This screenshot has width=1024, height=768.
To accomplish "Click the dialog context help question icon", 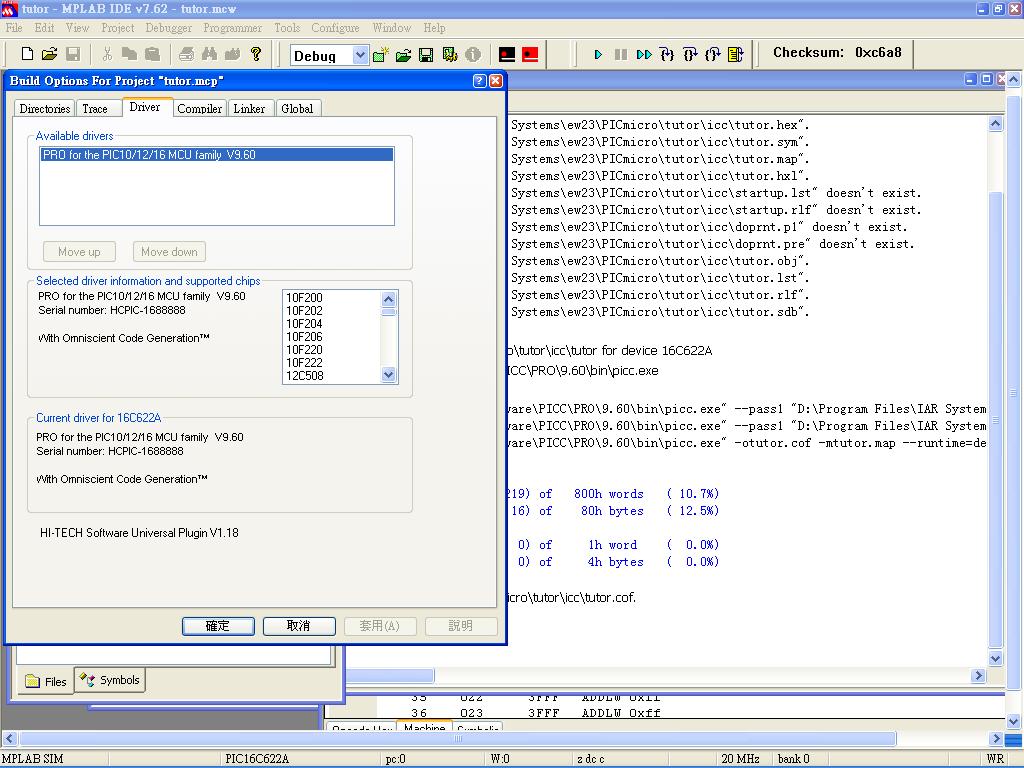I will pyautogui.click(x=479, y=80).
